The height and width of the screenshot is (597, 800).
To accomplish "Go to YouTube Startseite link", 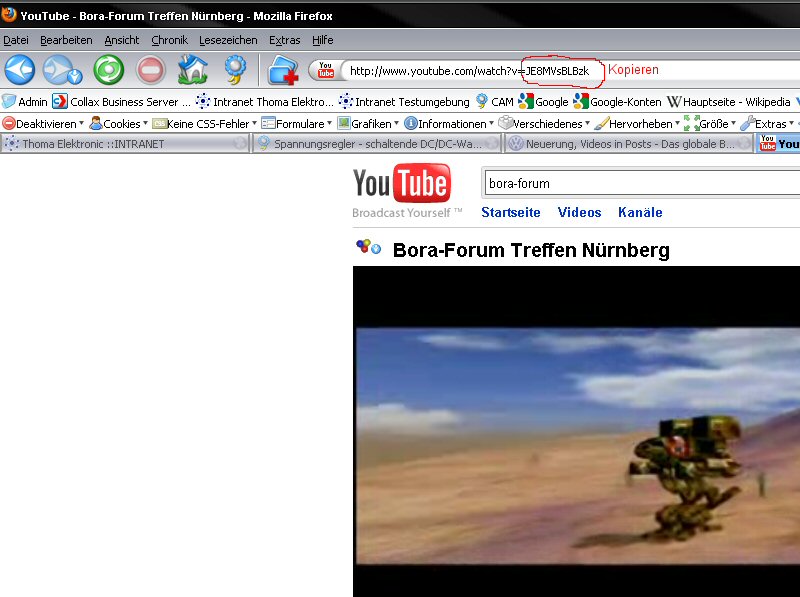I will (511, 212).
